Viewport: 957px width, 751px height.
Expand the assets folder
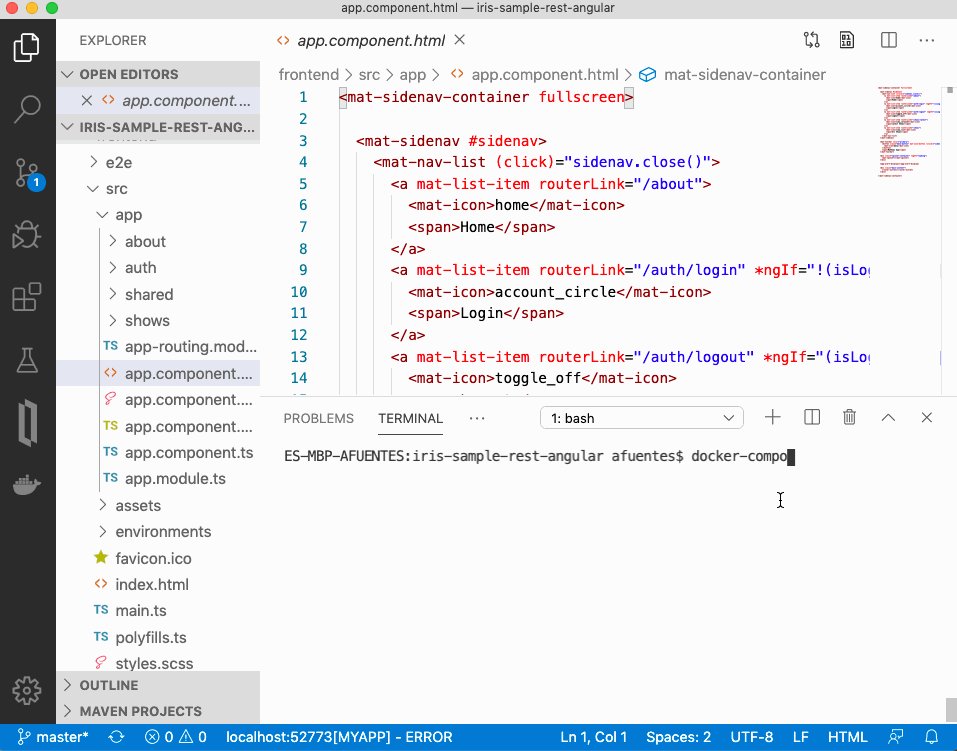(137, 505)
